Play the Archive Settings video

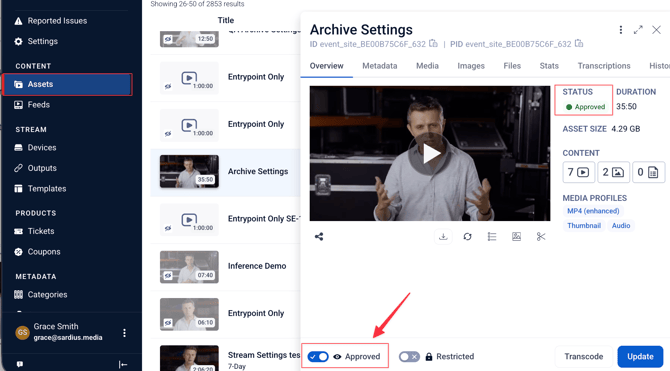[430, 153]
